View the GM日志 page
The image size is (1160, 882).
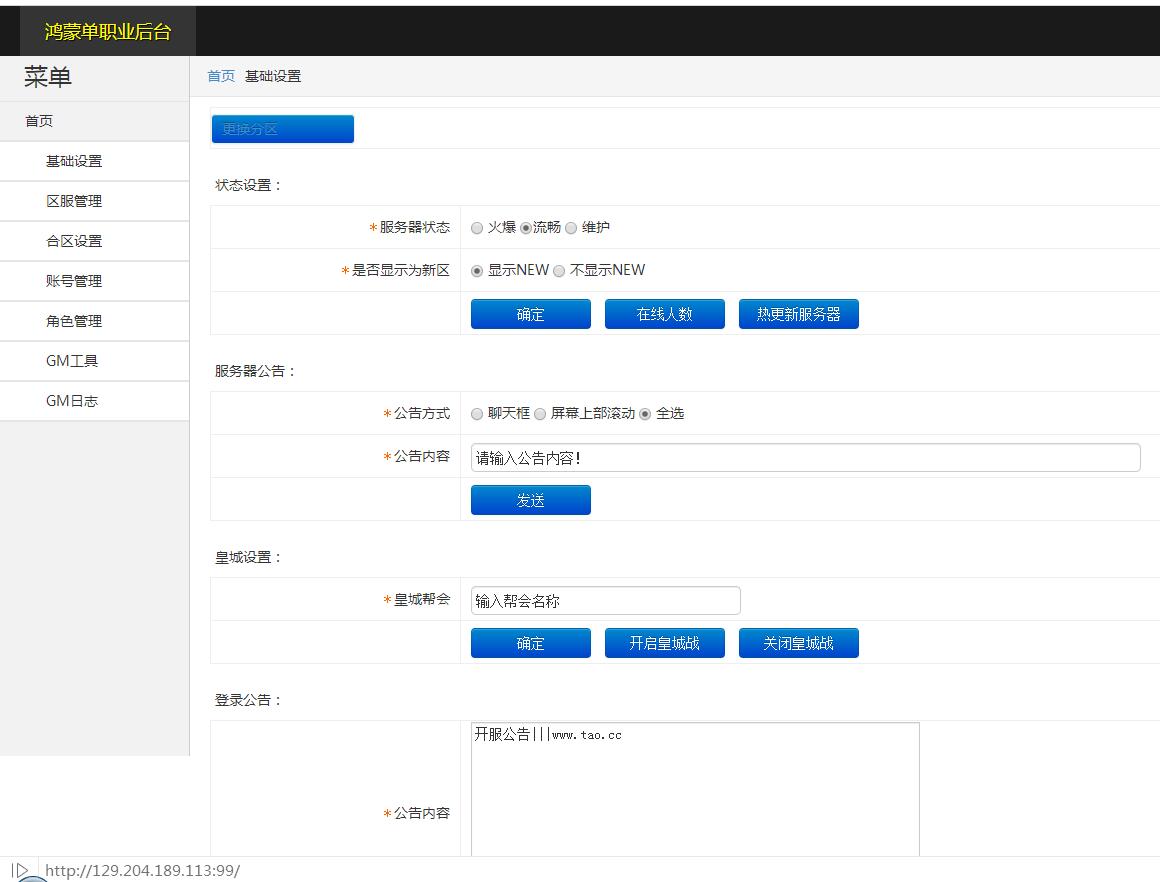[72, 401]
